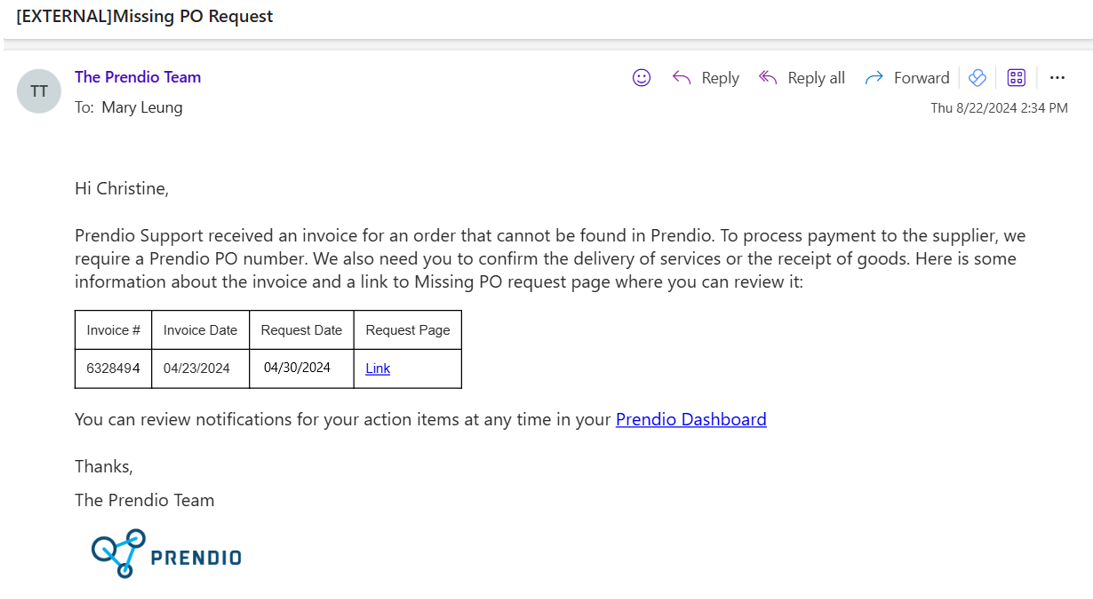Click the Link in the Request Page column
The height and width of the screenshot is (599, 1093).
click(377, 368)
